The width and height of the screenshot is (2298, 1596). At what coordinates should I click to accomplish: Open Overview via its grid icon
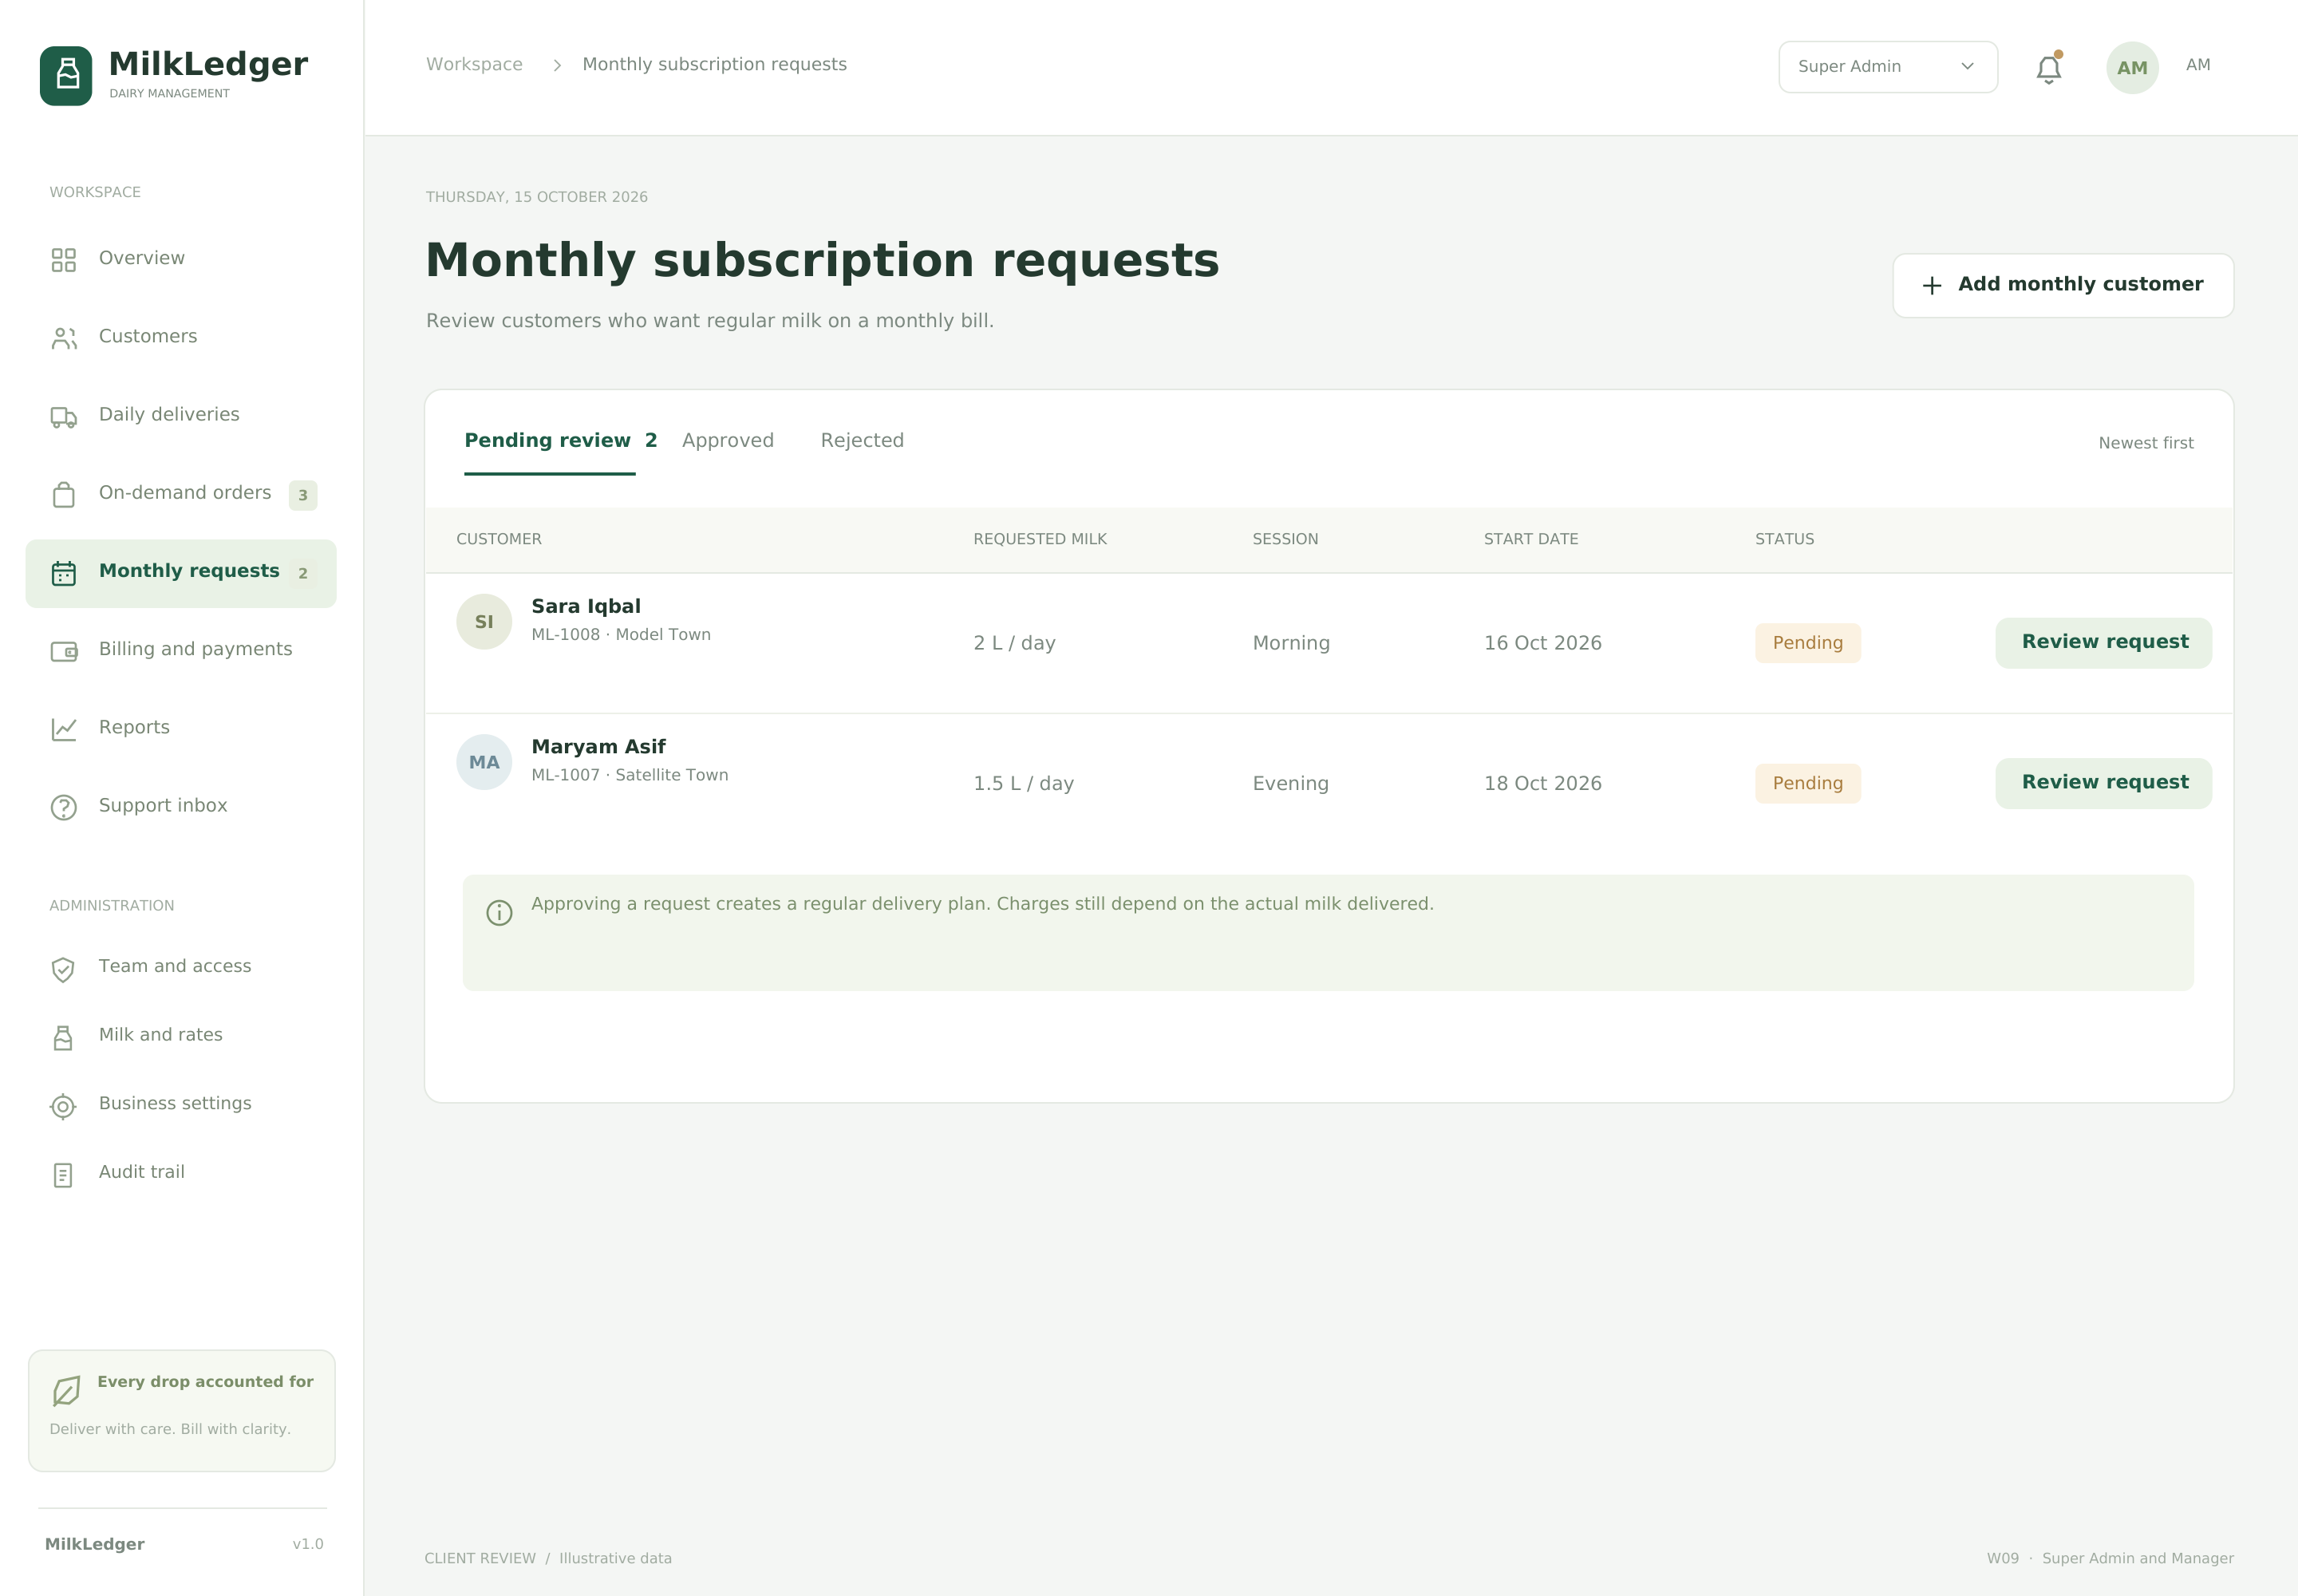(64, 260)
